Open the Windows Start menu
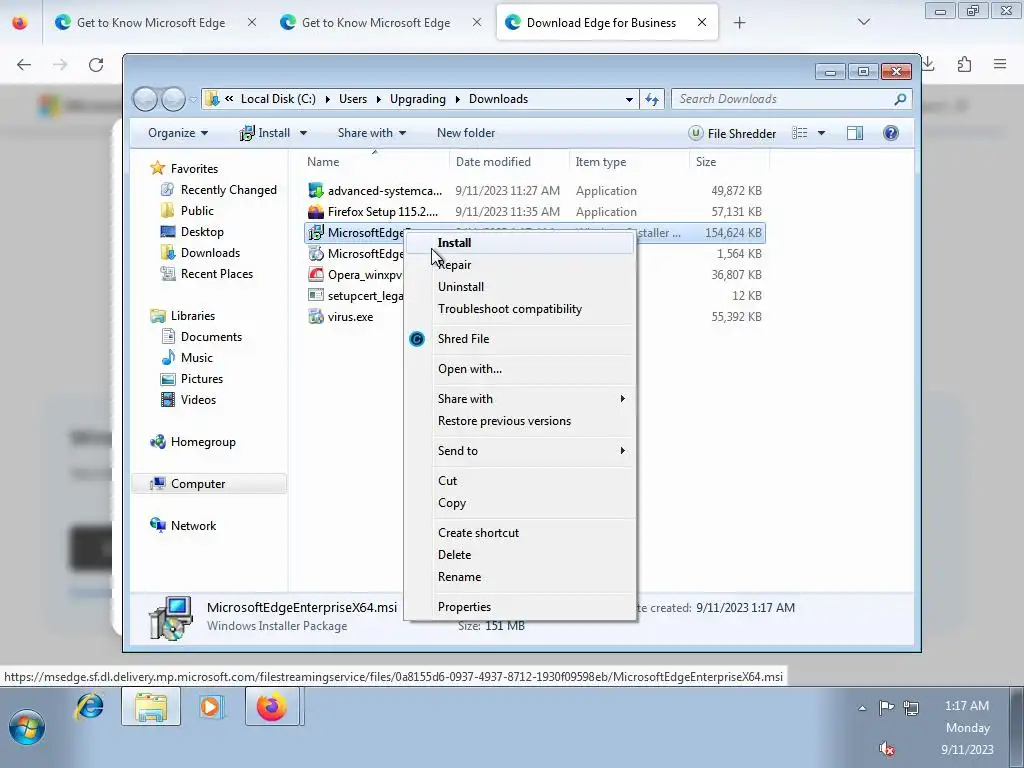1024x768 pixels. [x=27, y=727]
